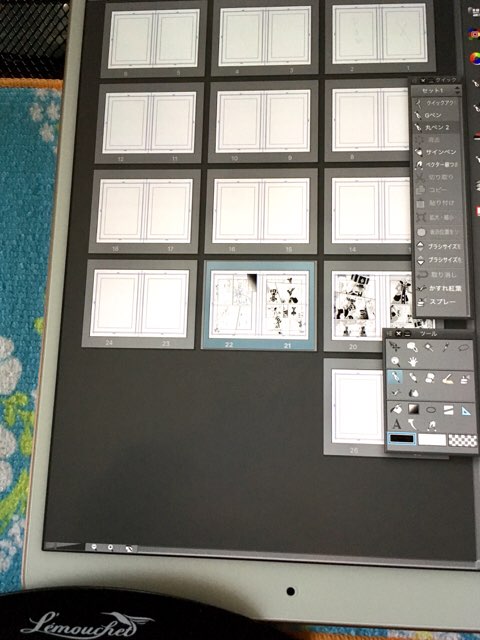Select the black main color swatch
This screenshot has width=480, height=640.
click(x=402, y=439)
